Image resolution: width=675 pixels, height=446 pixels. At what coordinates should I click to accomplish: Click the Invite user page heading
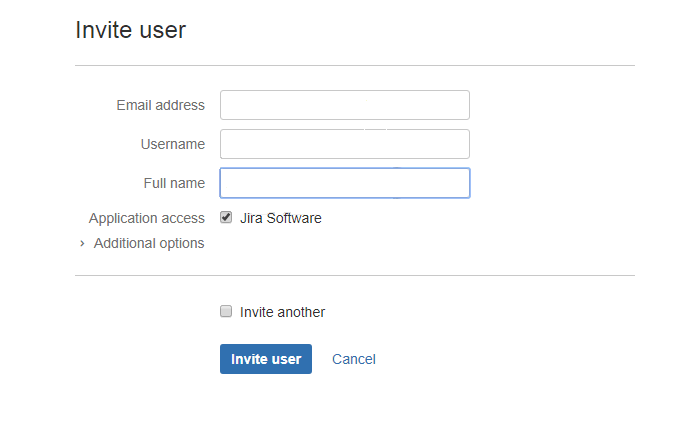pos(130,30)
